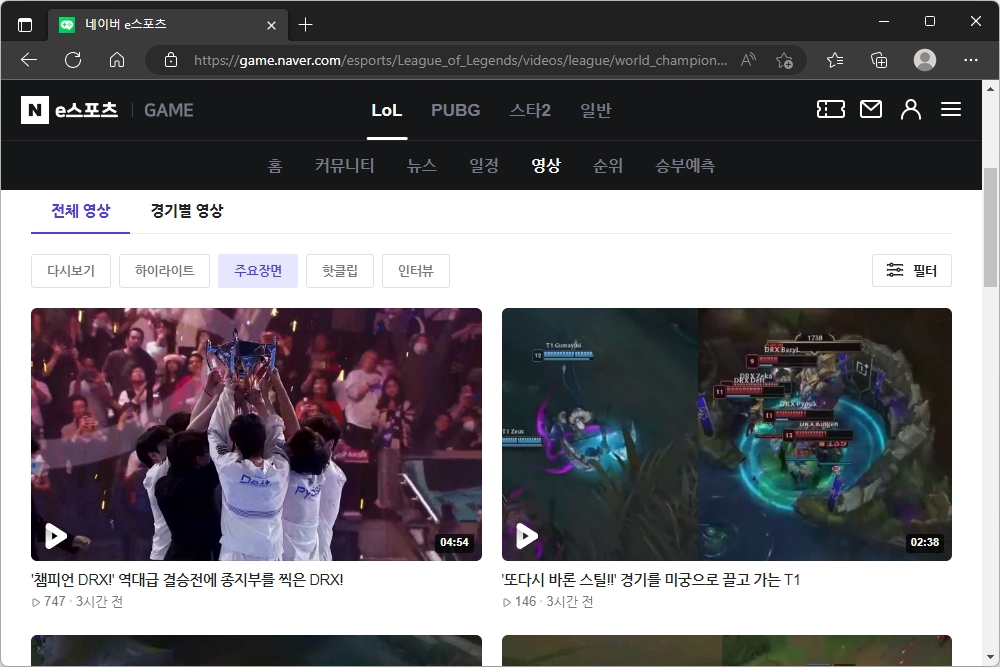Open browser collections
This screenshot has height=667, width=1000.
[x=879, y=60]
